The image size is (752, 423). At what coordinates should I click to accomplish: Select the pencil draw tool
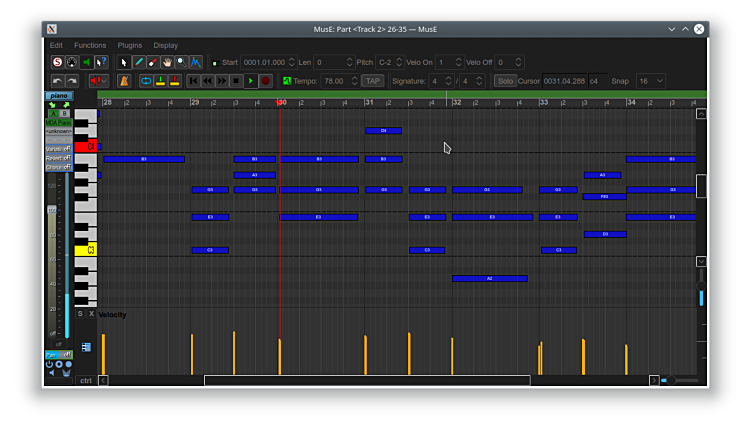(139, 62)
